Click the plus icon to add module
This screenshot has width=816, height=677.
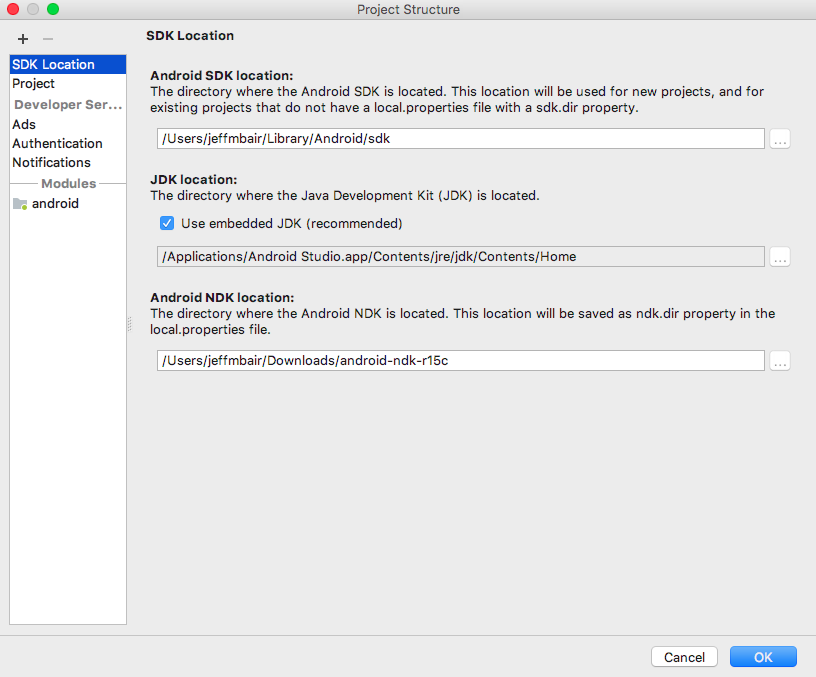23,39
